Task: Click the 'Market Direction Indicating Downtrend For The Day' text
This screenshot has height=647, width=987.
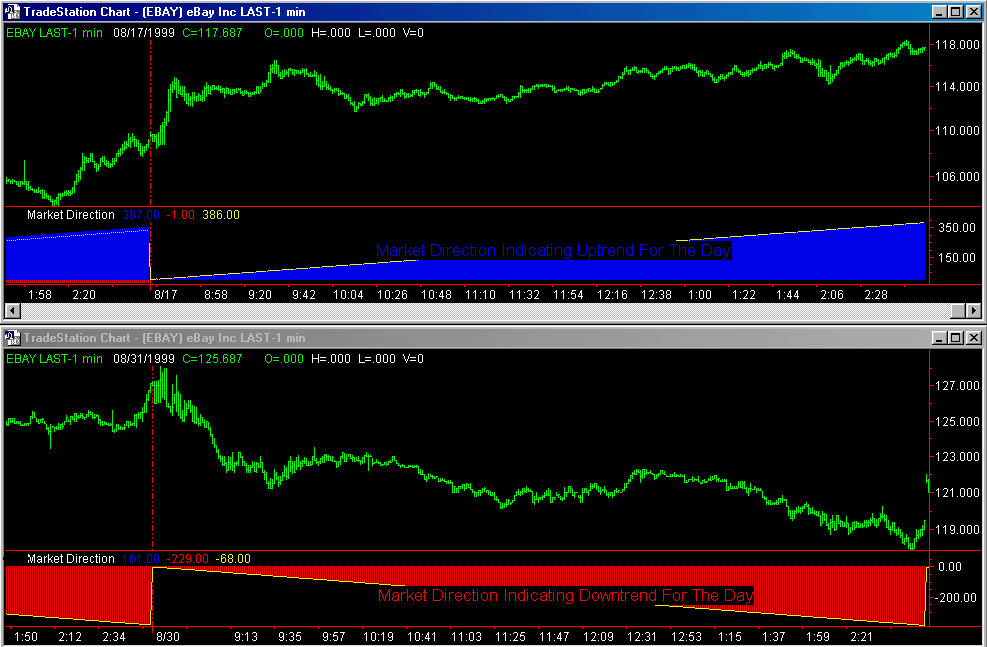Action: pyautogui.click(x=565, y=595)
